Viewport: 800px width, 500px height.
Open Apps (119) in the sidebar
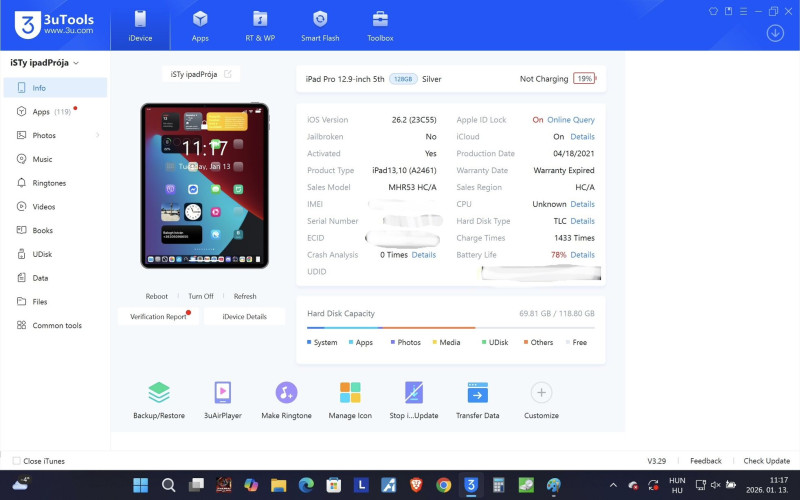click(55, 111)
